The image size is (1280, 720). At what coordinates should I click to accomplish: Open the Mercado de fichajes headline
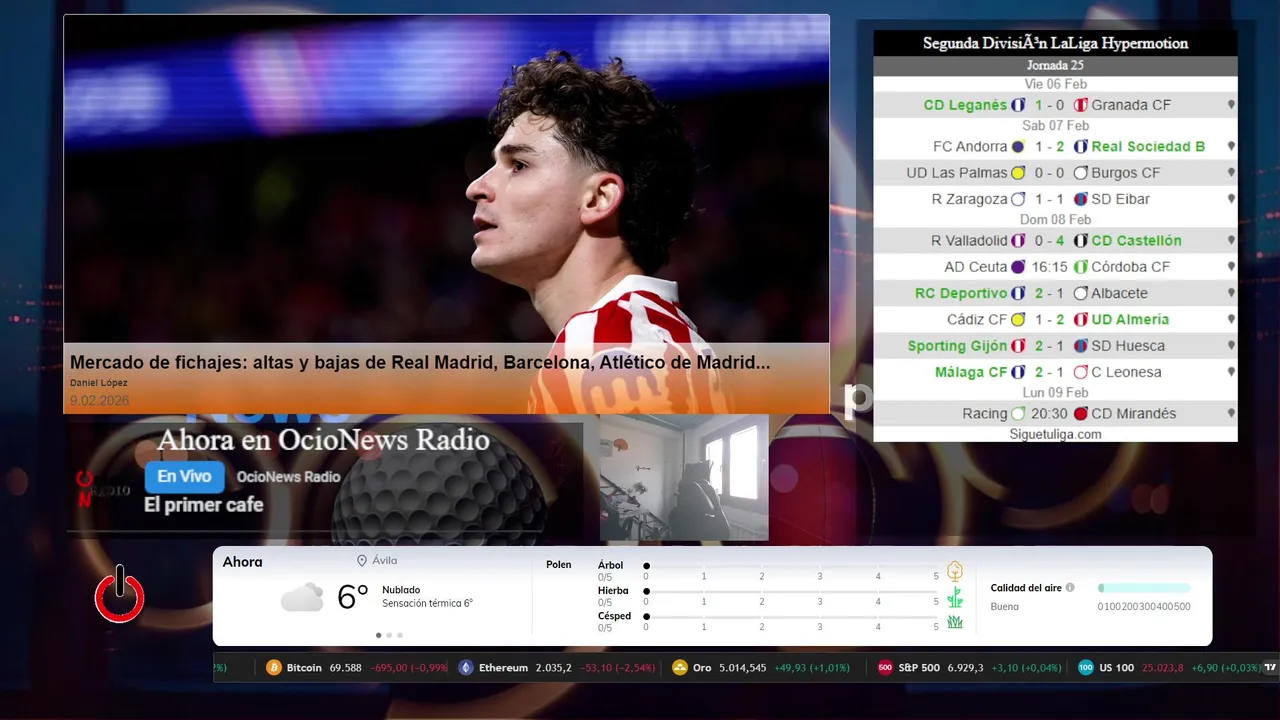tap(420, 363)
